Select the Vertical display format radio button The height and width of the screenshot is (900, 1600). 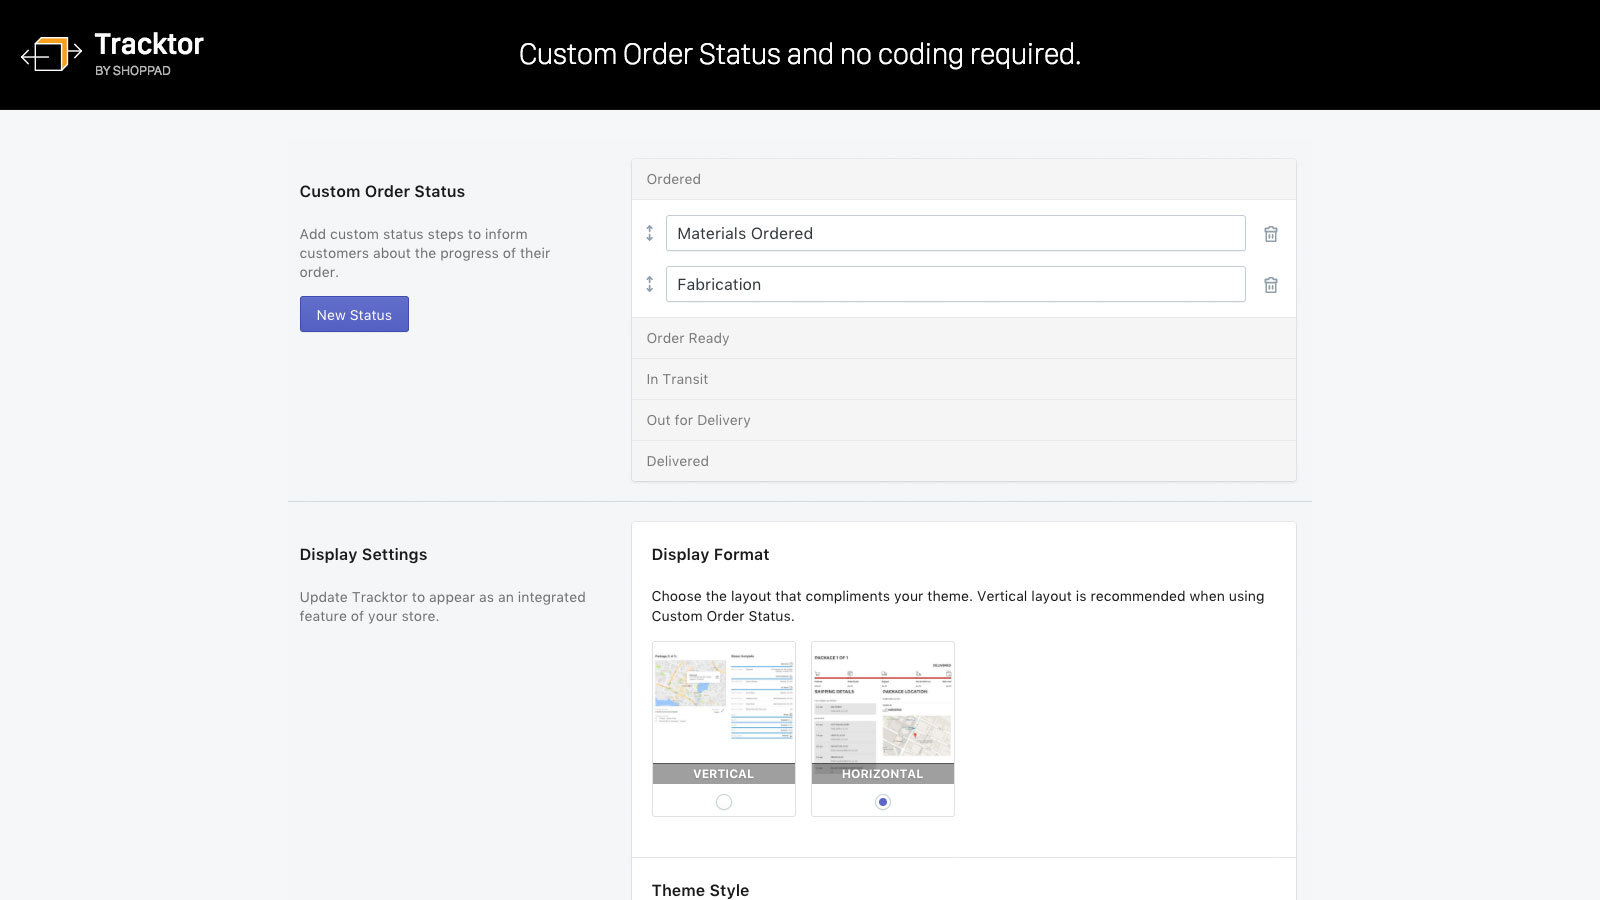coord(722,801)
